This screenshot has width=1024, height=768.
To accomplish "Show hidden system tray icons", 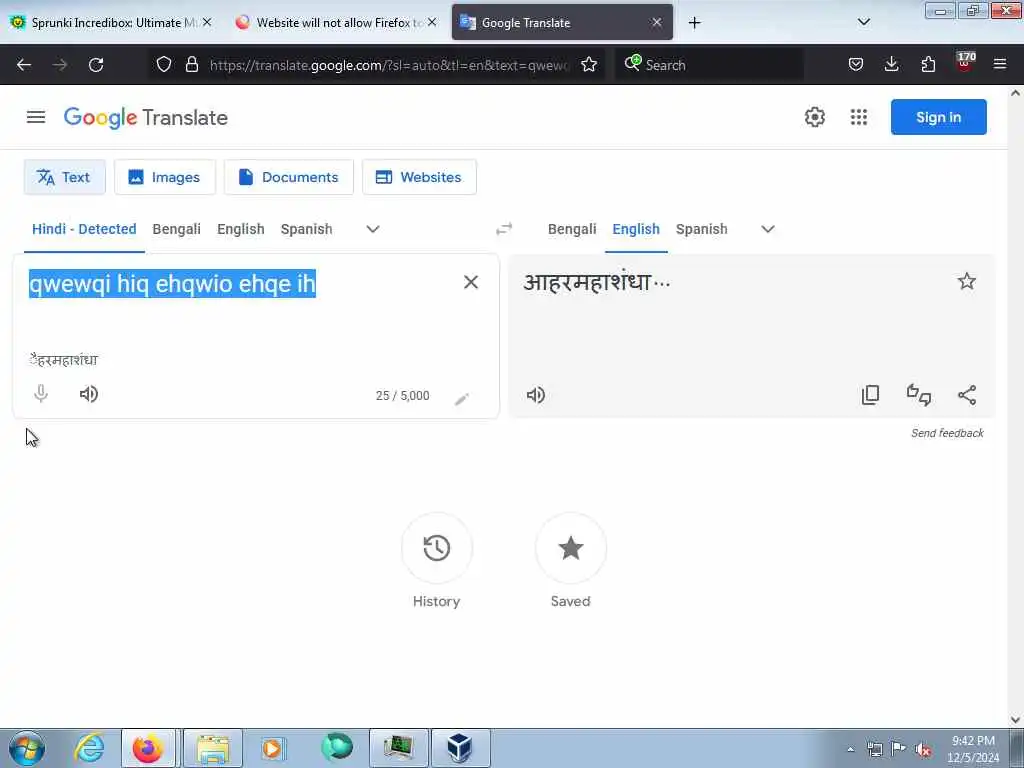I will pyautogui.click(x=850, y=749).
